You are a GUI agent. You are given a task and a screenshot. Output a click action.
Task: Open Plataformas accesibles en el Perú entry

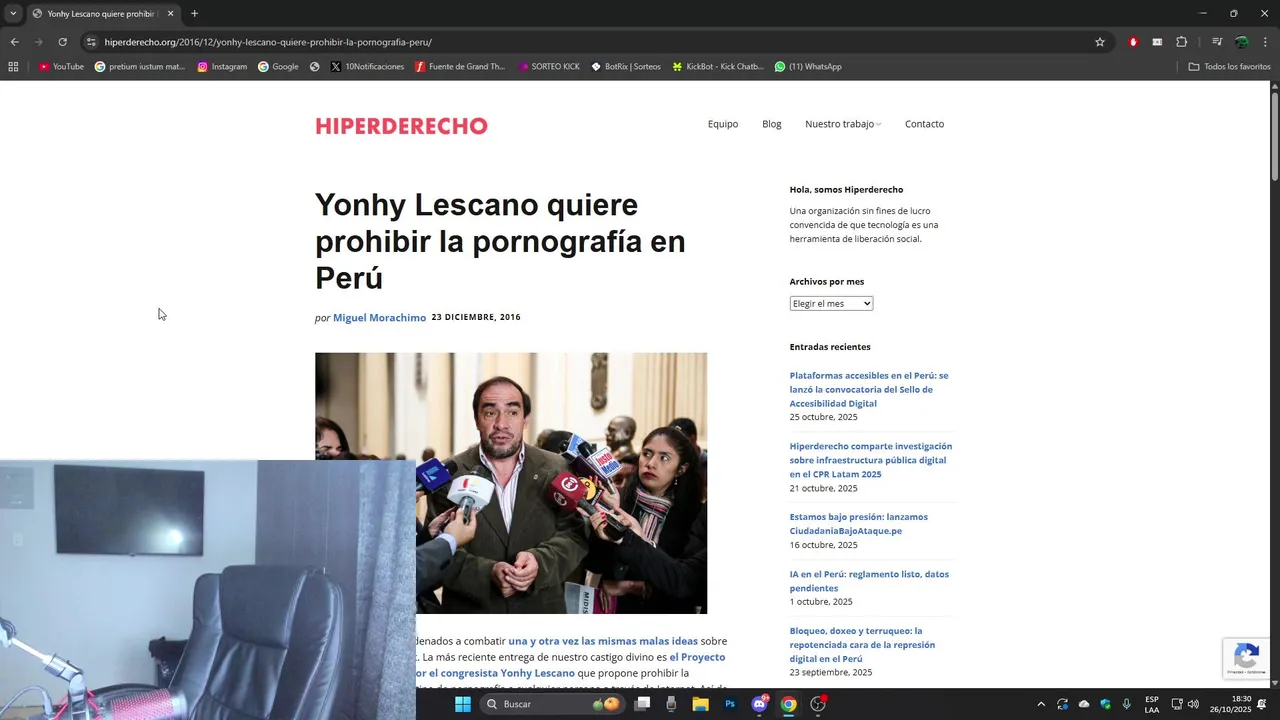click(869, 389)
